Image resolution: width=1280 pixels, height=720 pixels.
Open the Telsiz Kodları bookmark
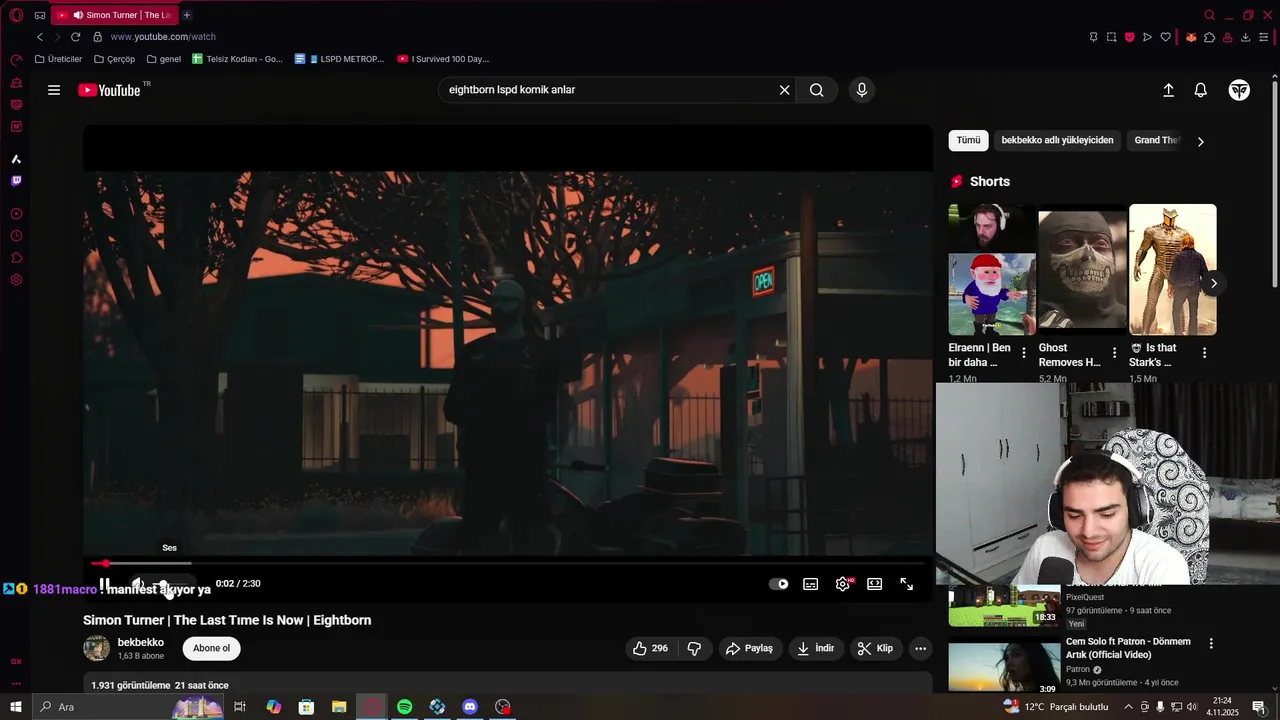point(238,59)
